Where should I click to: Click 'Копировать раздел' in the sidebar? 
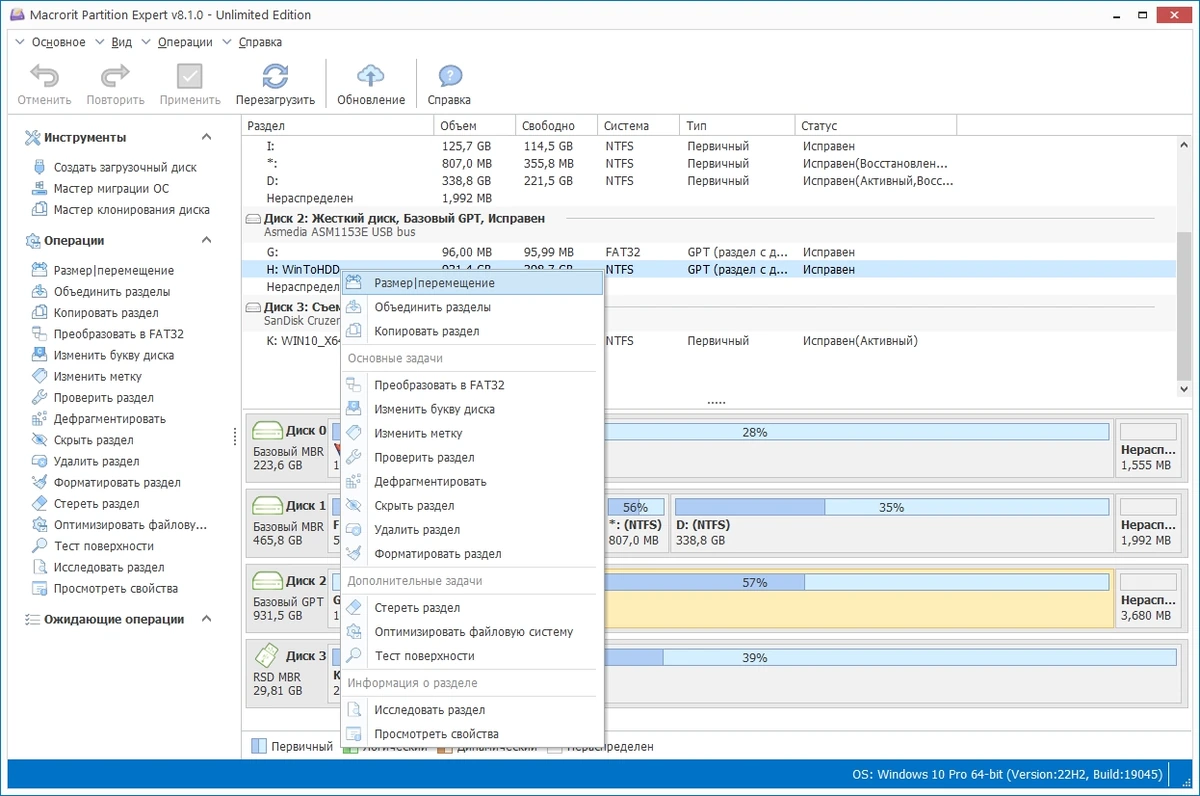106,313
